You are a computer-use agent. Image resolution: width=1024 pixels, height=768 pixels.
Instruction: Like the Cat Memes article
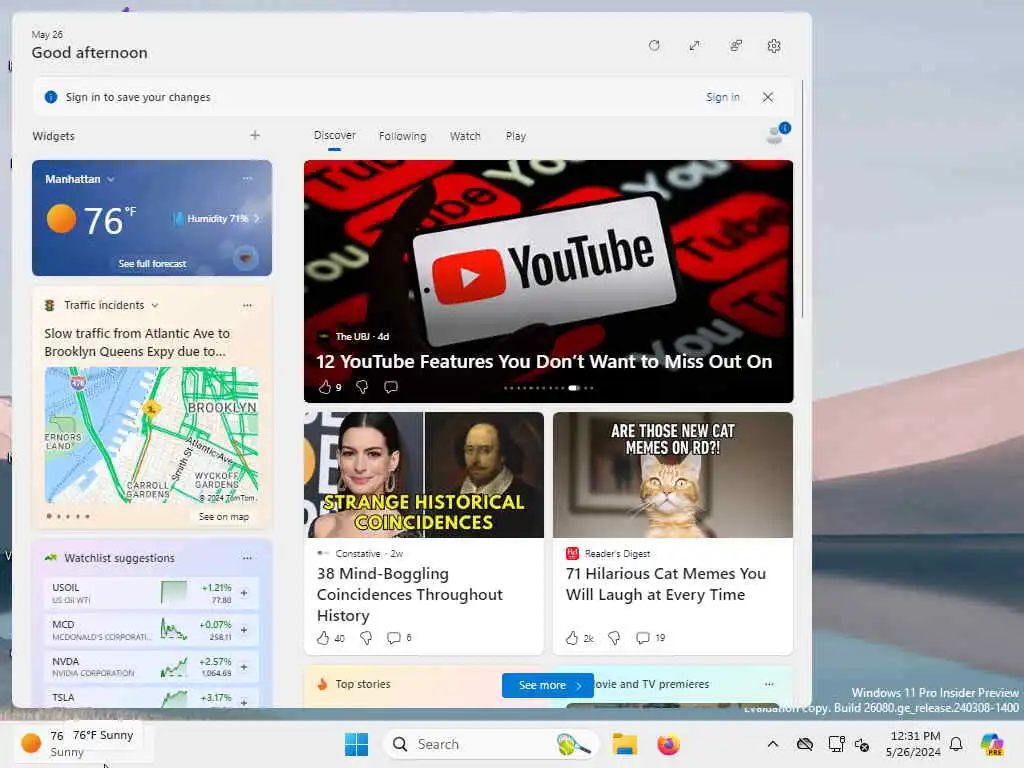pyautogui.click(x=572, y=638)
